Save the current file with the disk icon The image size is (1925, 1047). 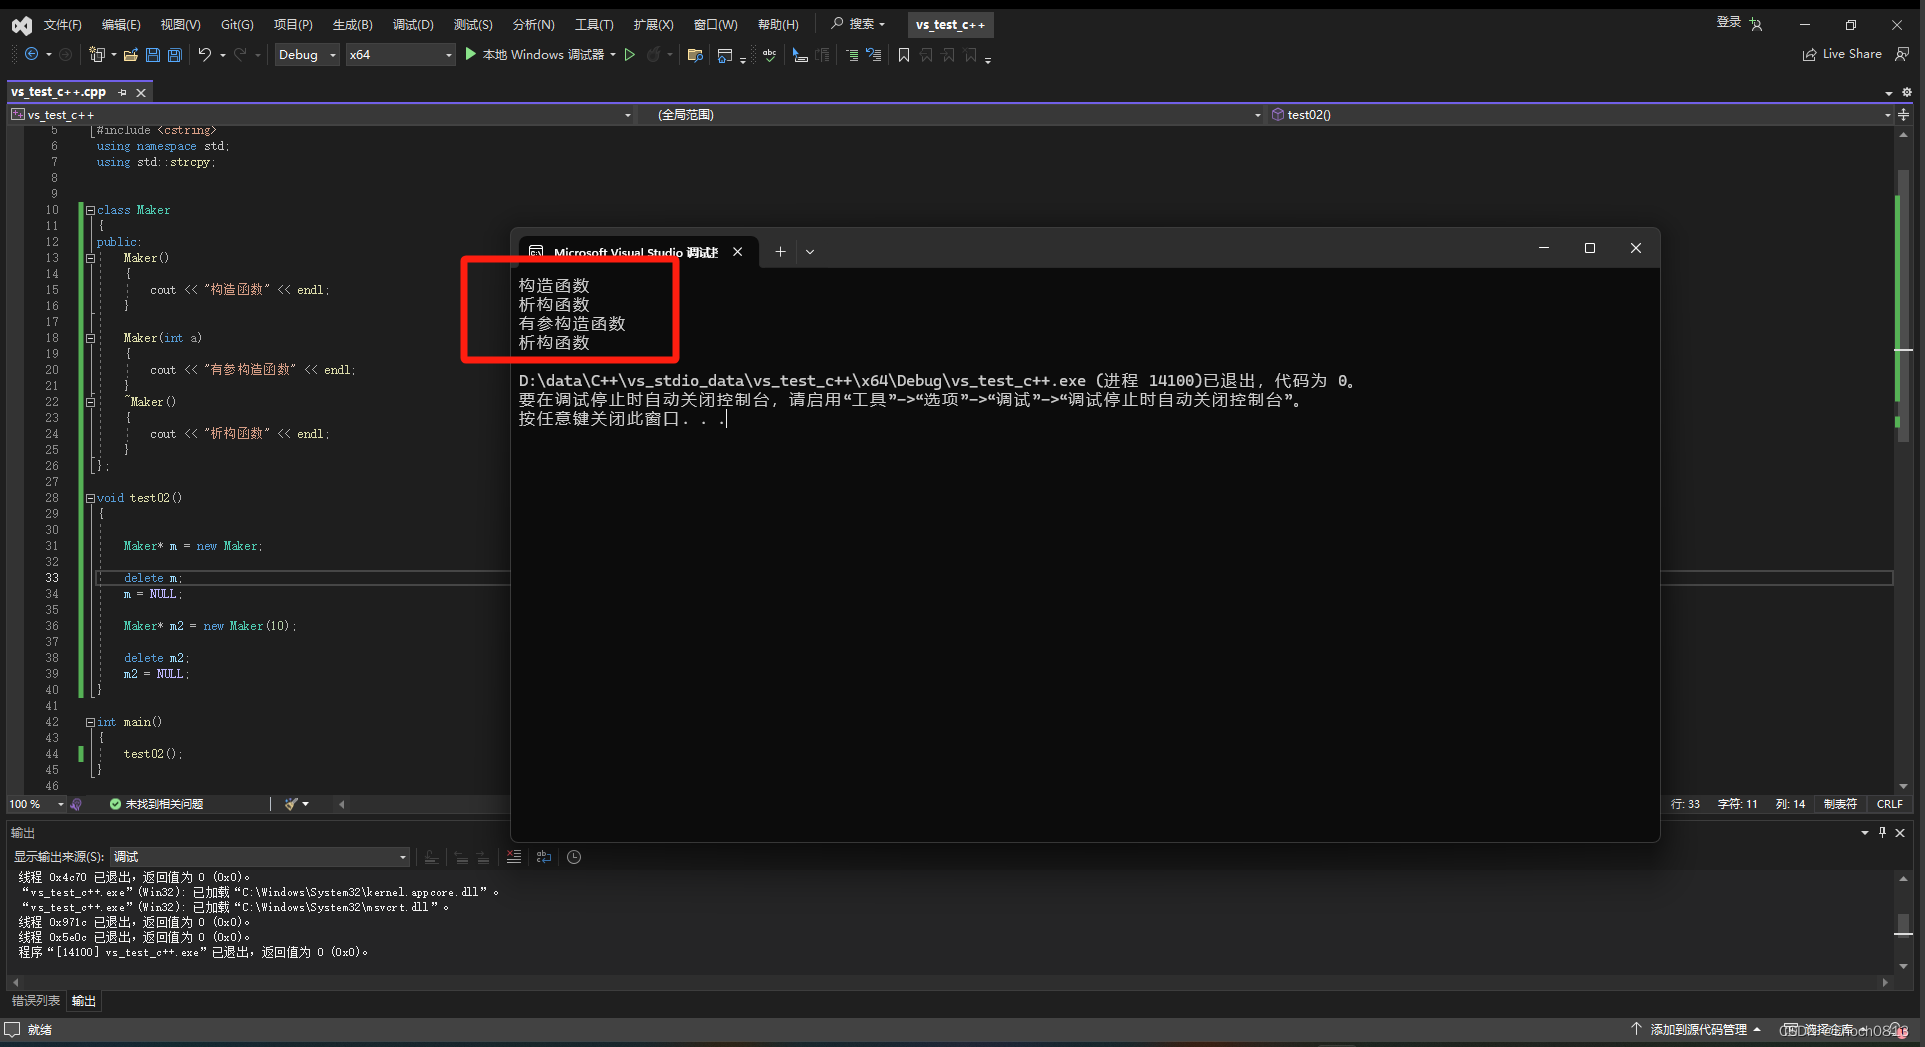click(x=153, y=55)
